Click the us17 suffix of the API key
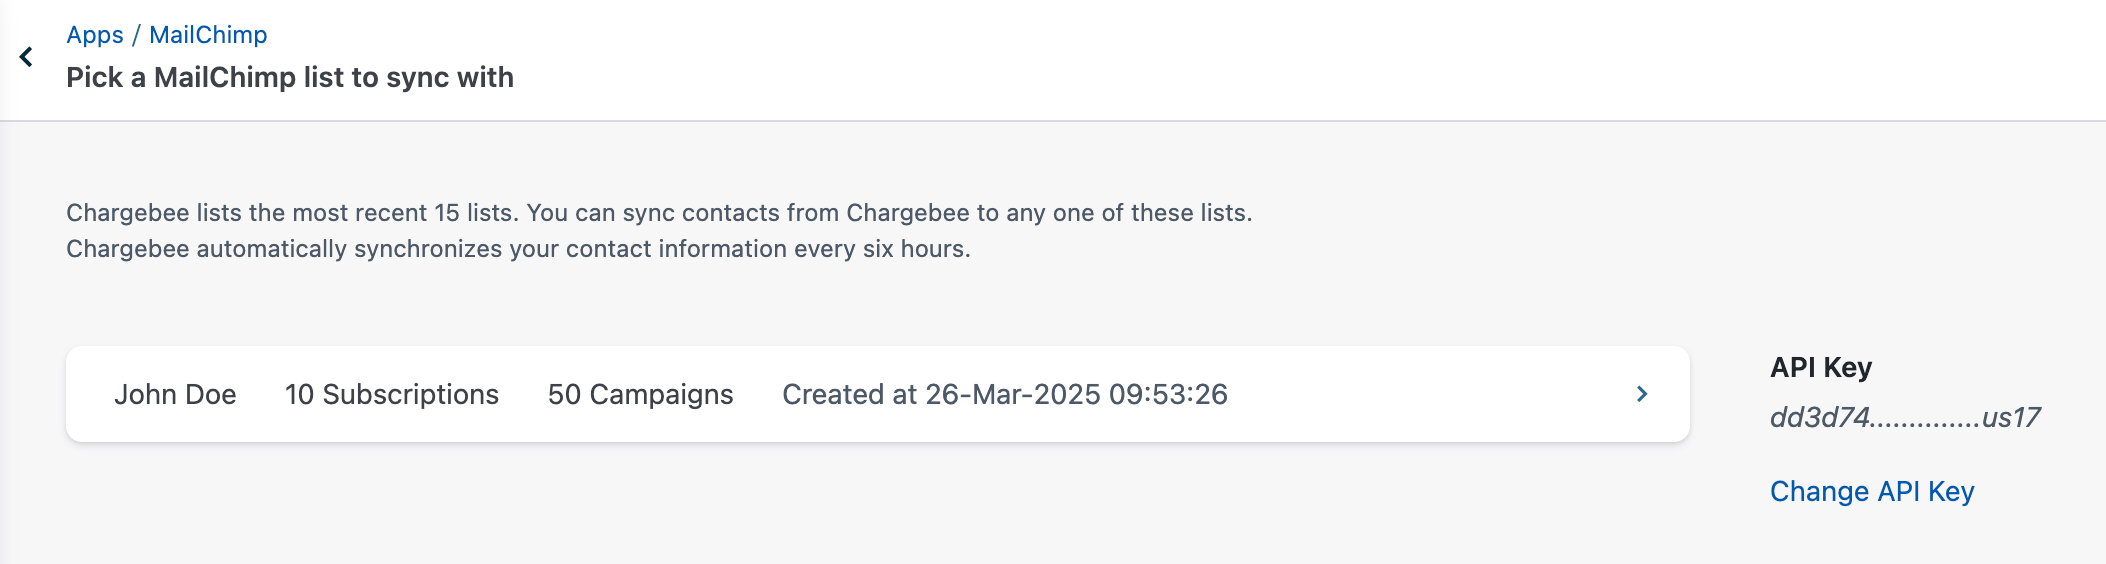 [x=2010, y=418]
